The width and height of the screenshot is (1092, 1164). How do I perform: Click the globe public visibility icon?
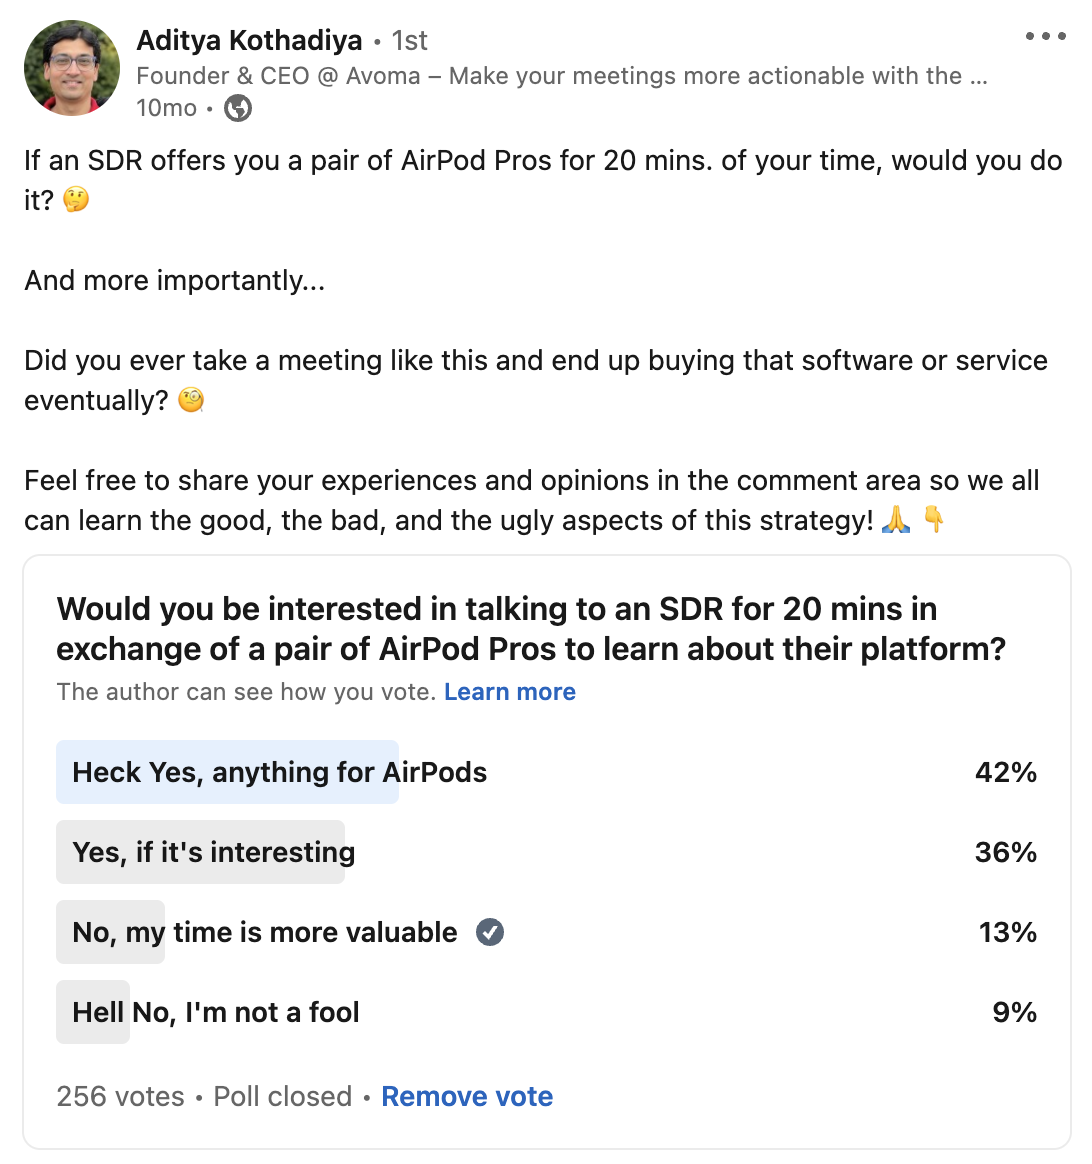coord(238,108)
